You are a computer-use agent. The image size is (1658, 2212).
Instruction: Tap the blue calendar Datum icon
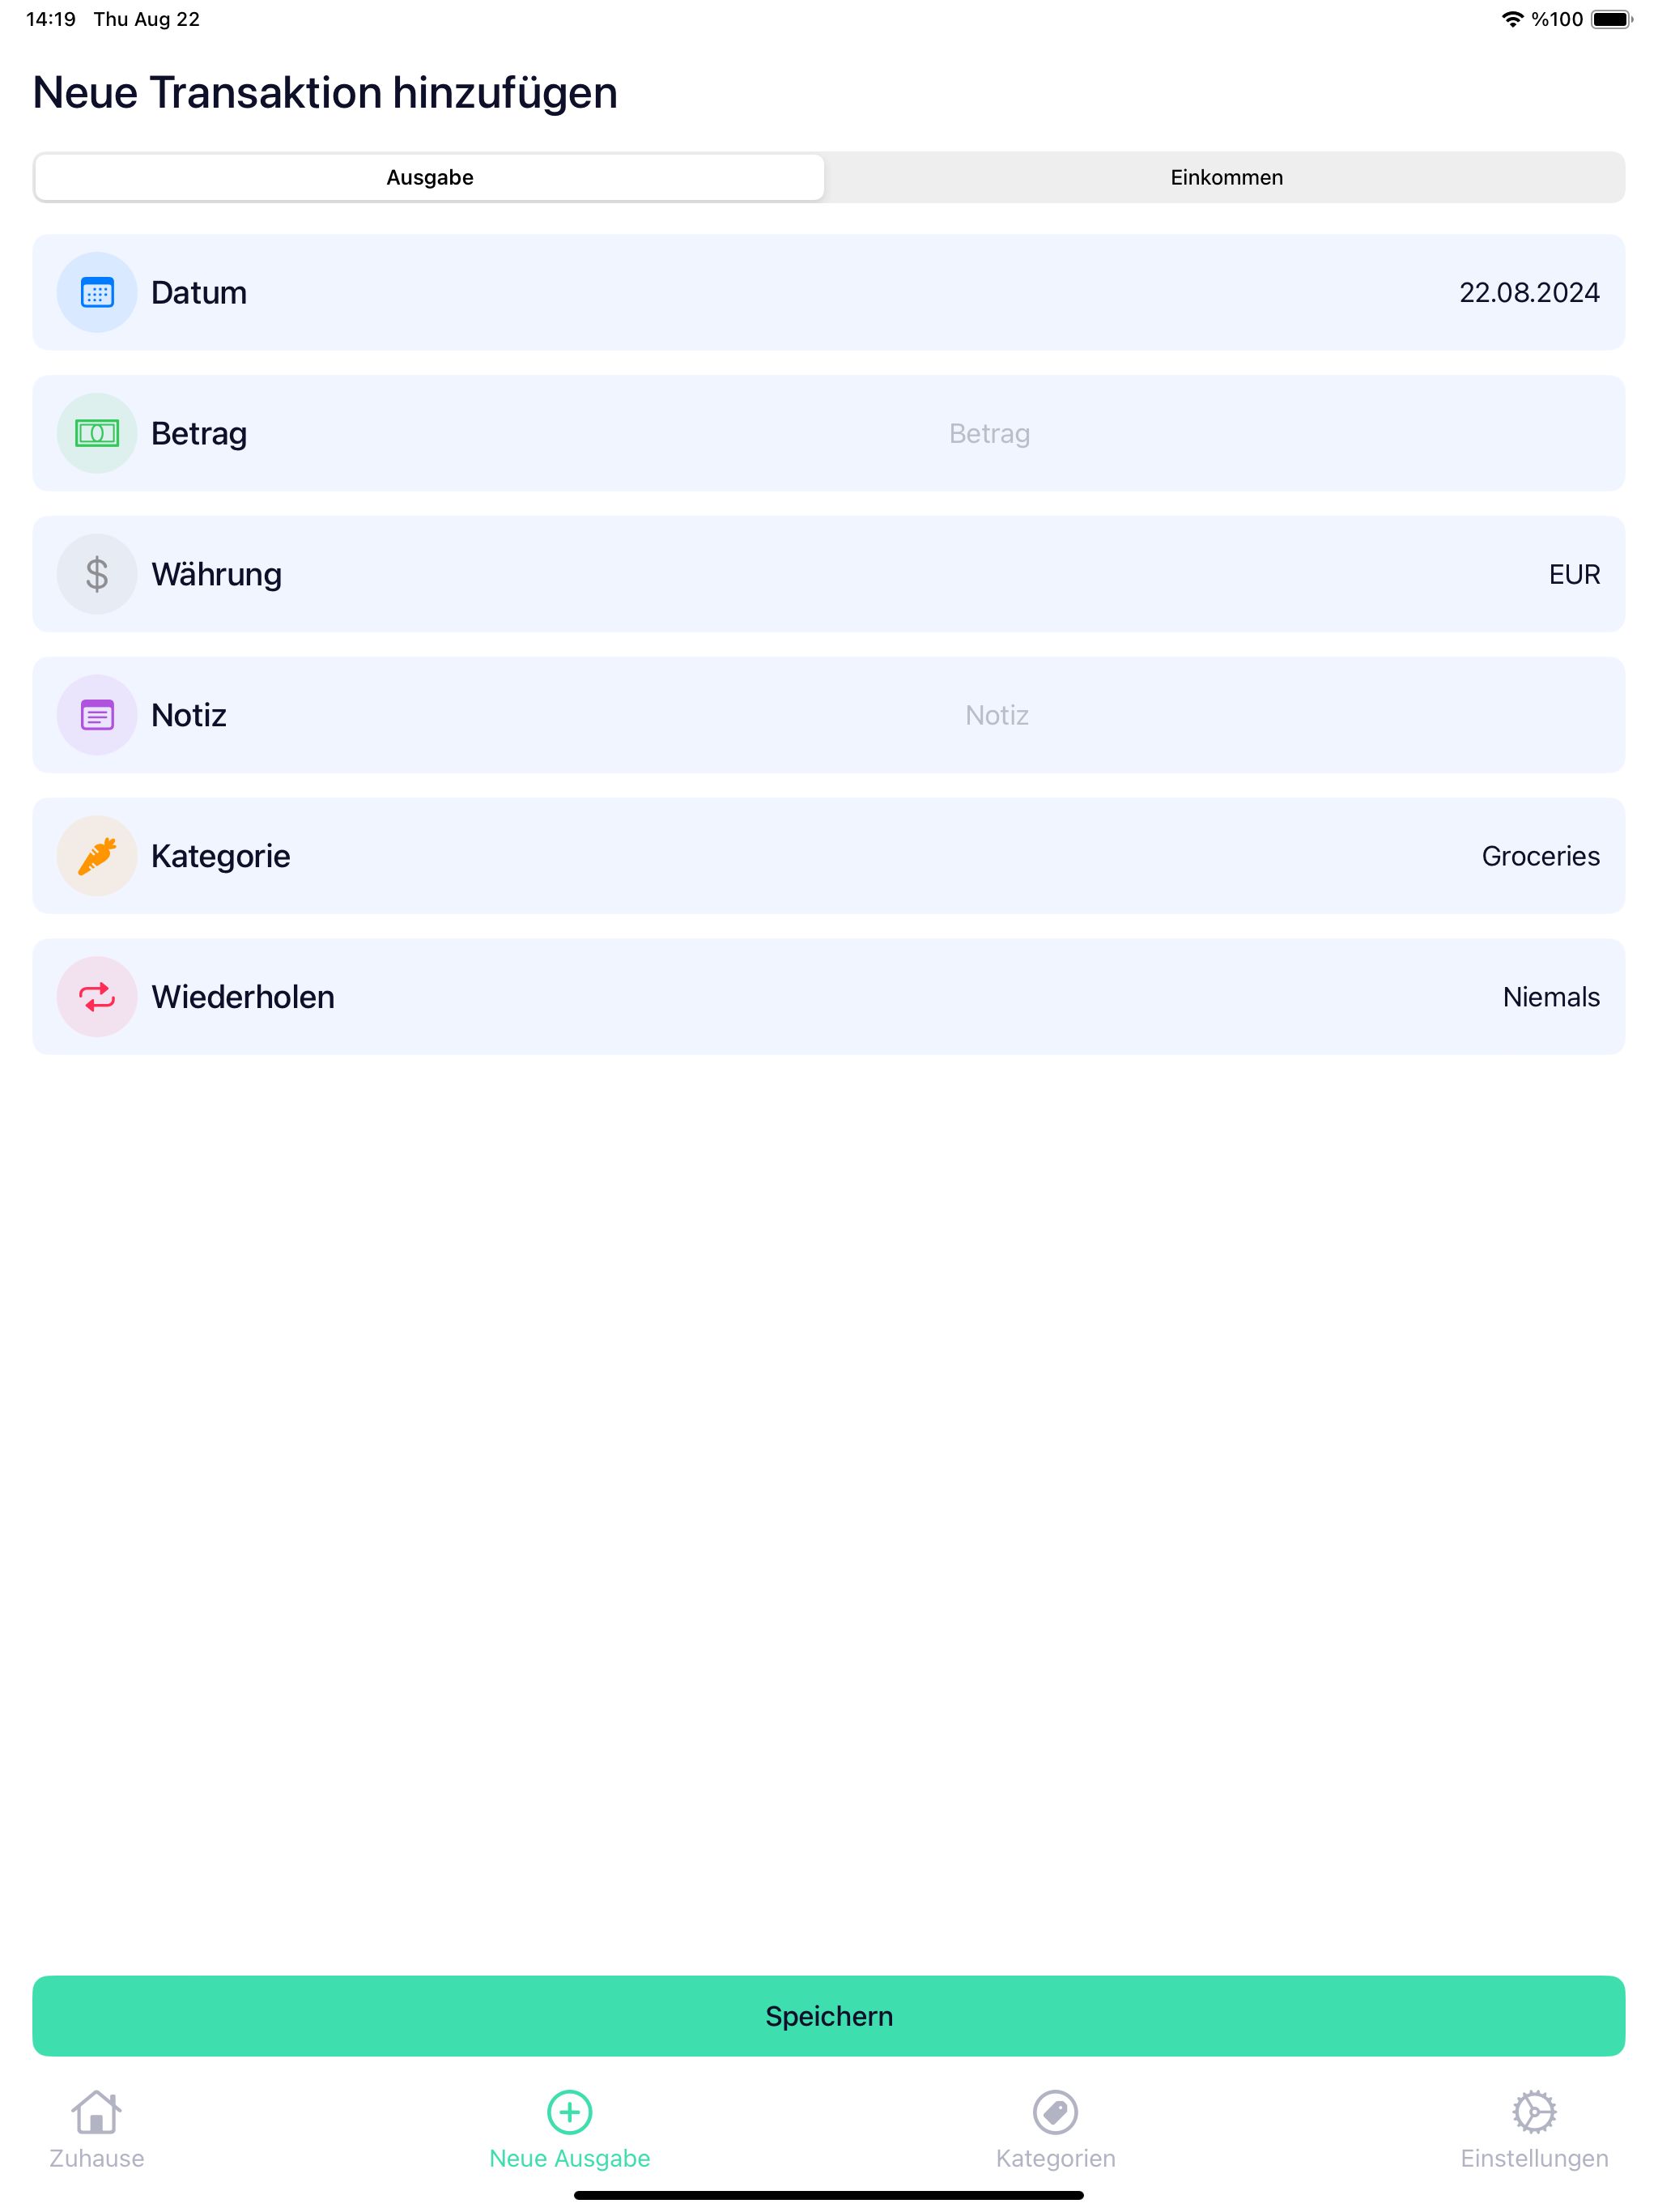pyautogui.click(x=97, y=293)
